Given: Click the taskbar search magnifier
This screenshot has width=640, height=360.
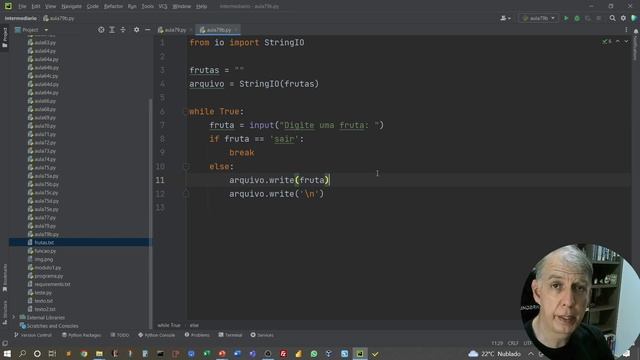Looking at the screenshot, I should [22, 354].
